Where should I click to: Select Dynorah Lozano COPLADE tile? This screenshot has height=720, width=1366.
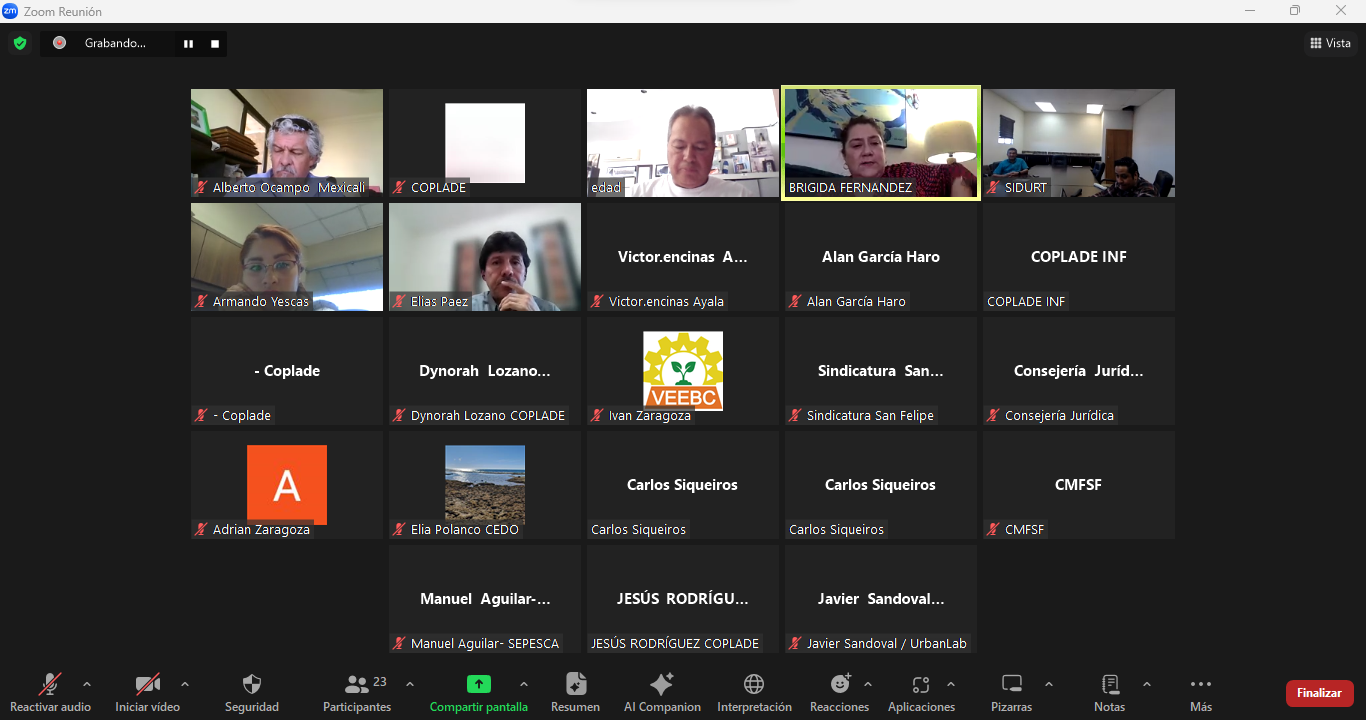point(485,371)
